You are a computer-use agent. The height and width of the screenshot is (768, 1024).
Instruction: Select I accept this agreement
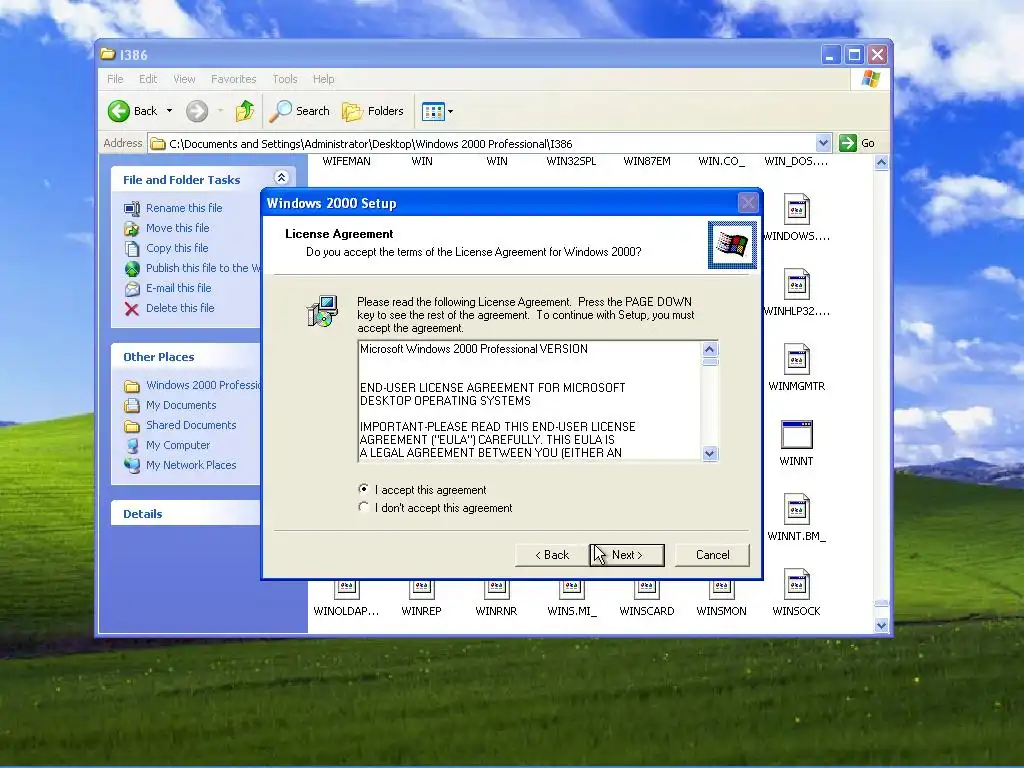coord(364,489)
